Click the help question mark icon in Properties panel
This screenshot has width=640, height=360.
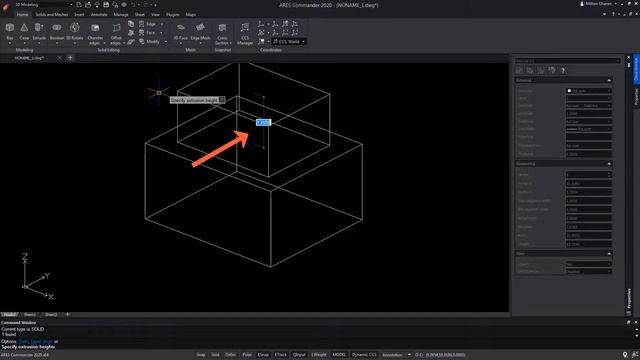pos(563,70)
